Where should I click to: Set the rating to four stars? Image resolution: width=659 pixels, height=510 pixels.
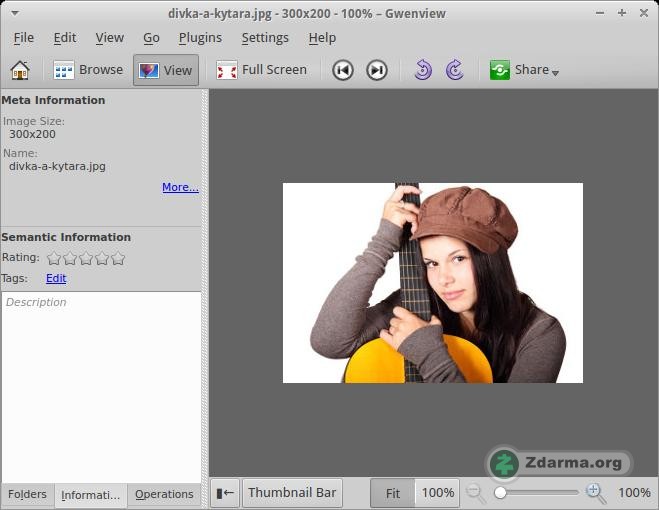click(x=102, y=258)
